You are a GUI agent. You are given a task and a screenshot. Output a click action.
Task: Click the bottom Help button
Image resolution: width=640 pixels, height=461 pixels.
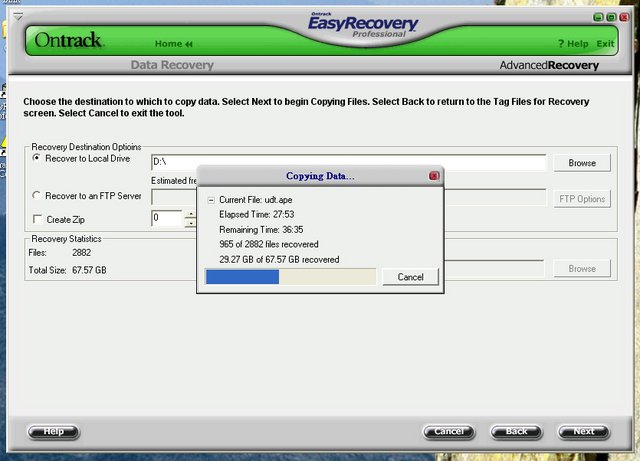tap(53, 432)
